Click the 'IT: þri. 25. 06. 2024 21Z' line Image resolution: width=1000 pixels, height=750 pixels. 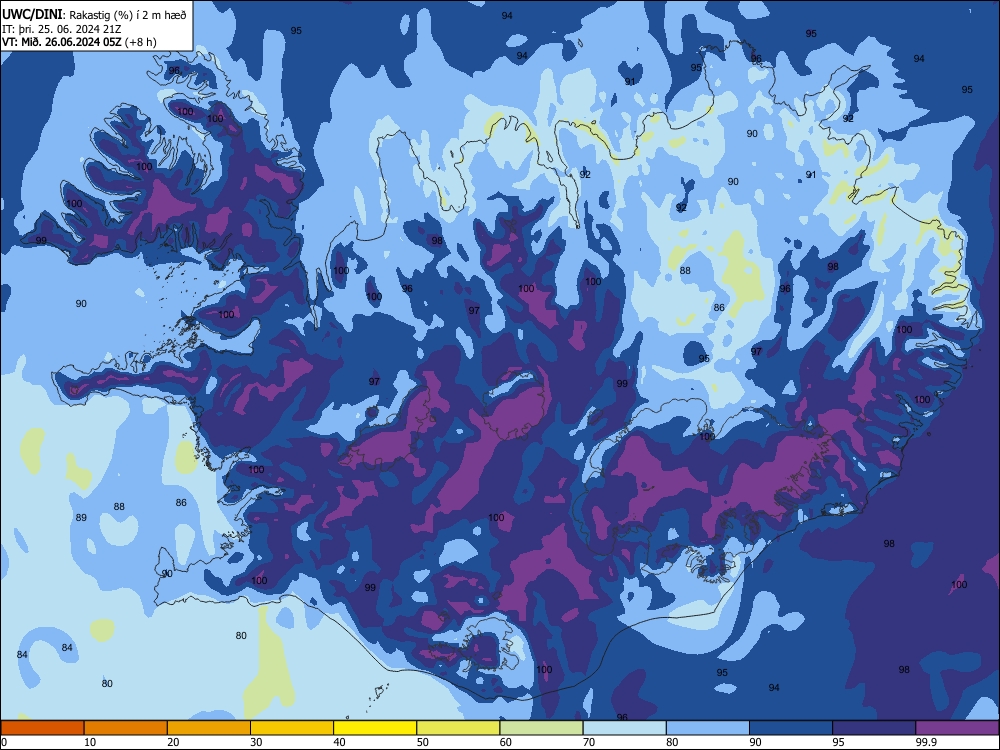coord(61,29)
